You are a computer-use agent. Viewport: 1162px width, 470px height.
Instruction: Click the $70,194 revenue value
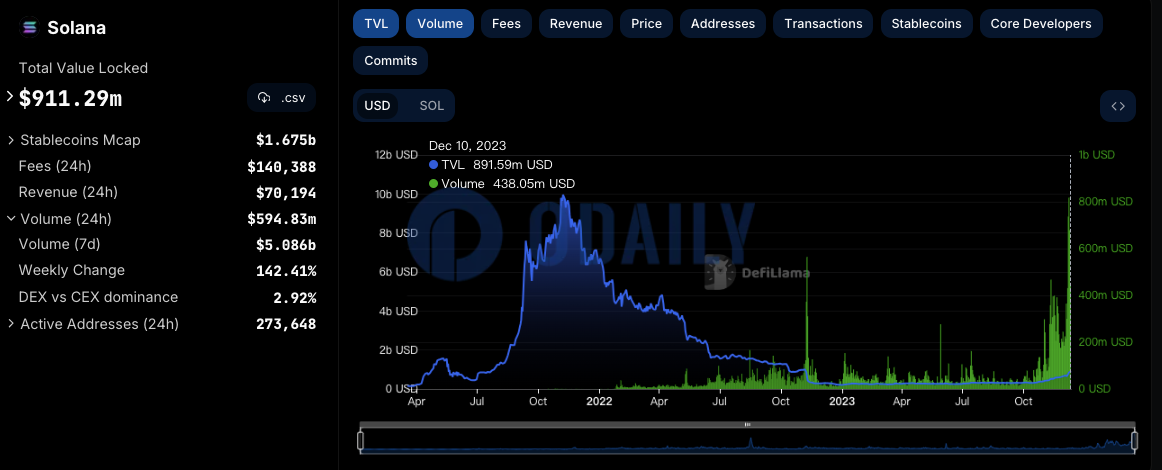click(x=286, y=193)
